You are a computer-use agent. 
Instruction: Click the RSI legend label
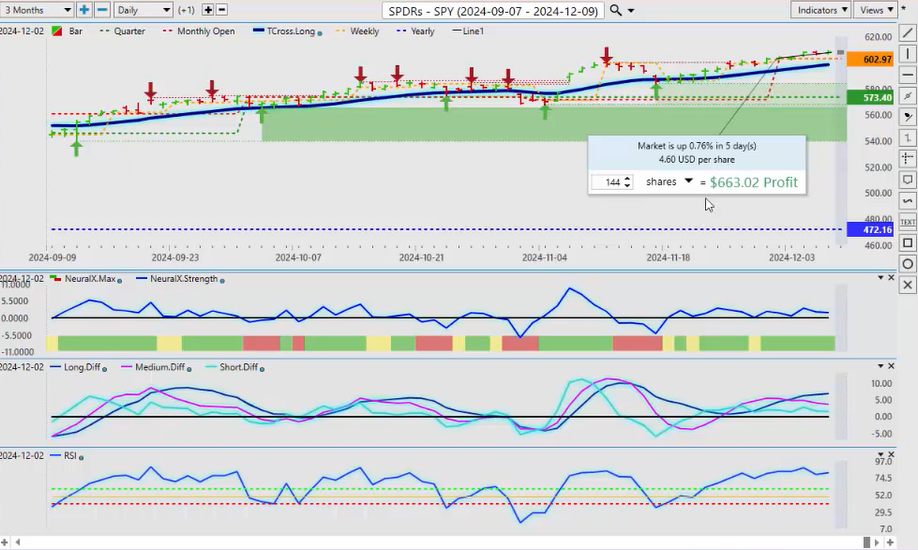coord(70,455)
